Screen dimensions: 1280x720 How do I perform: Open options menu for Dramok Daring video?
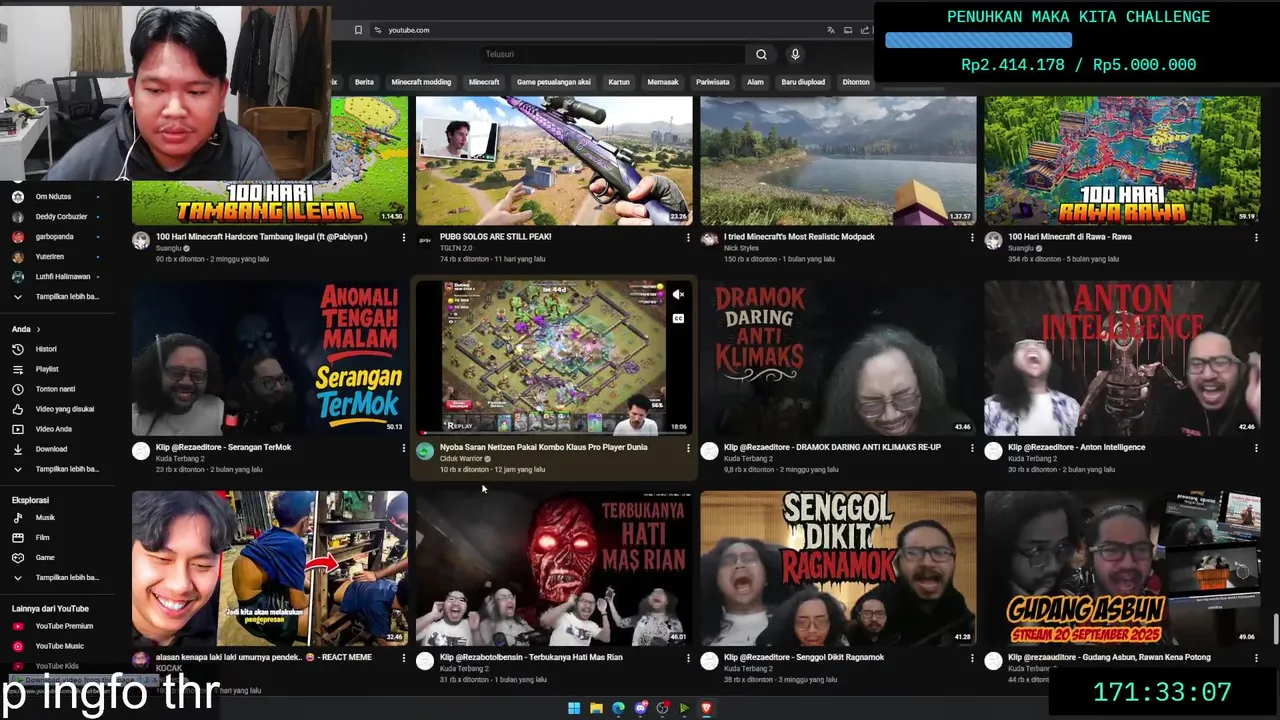(972, 448)
